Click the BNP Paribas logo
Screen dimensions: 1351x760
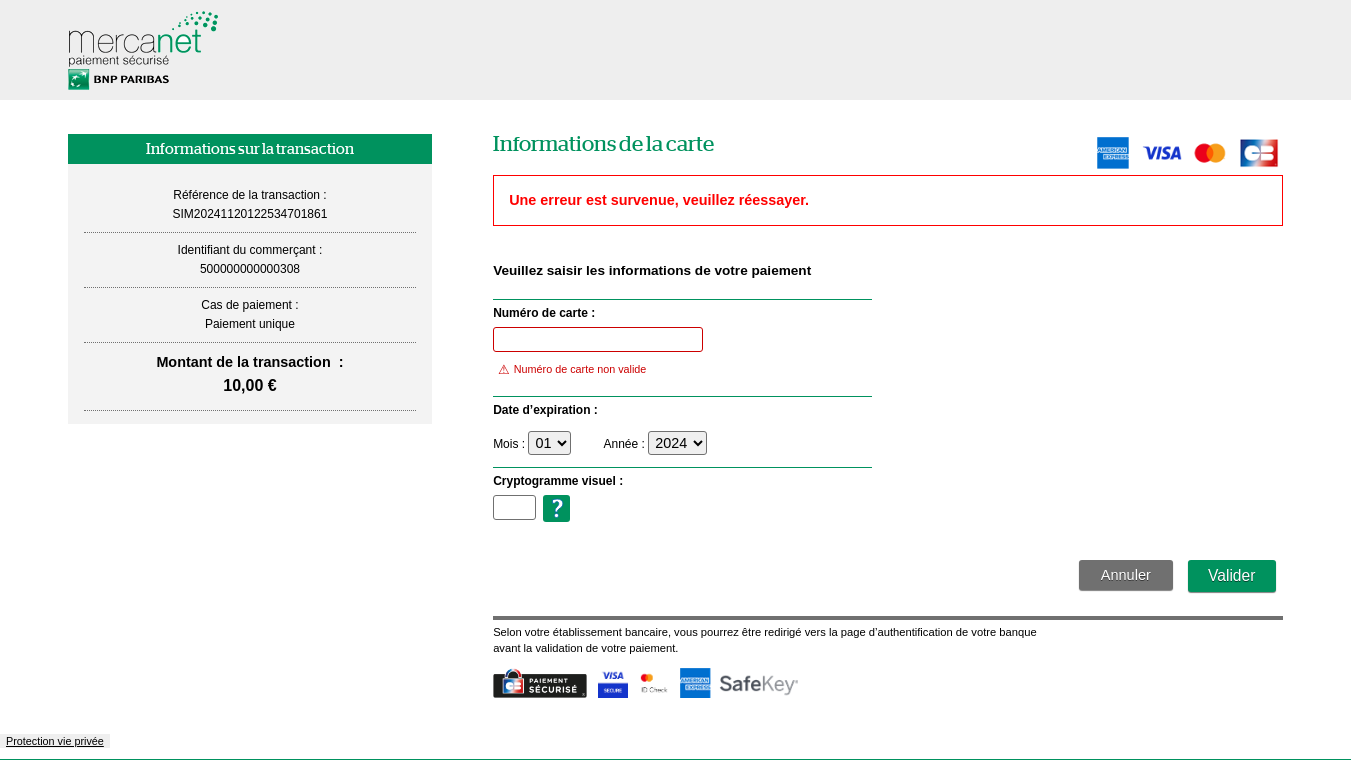119,80
